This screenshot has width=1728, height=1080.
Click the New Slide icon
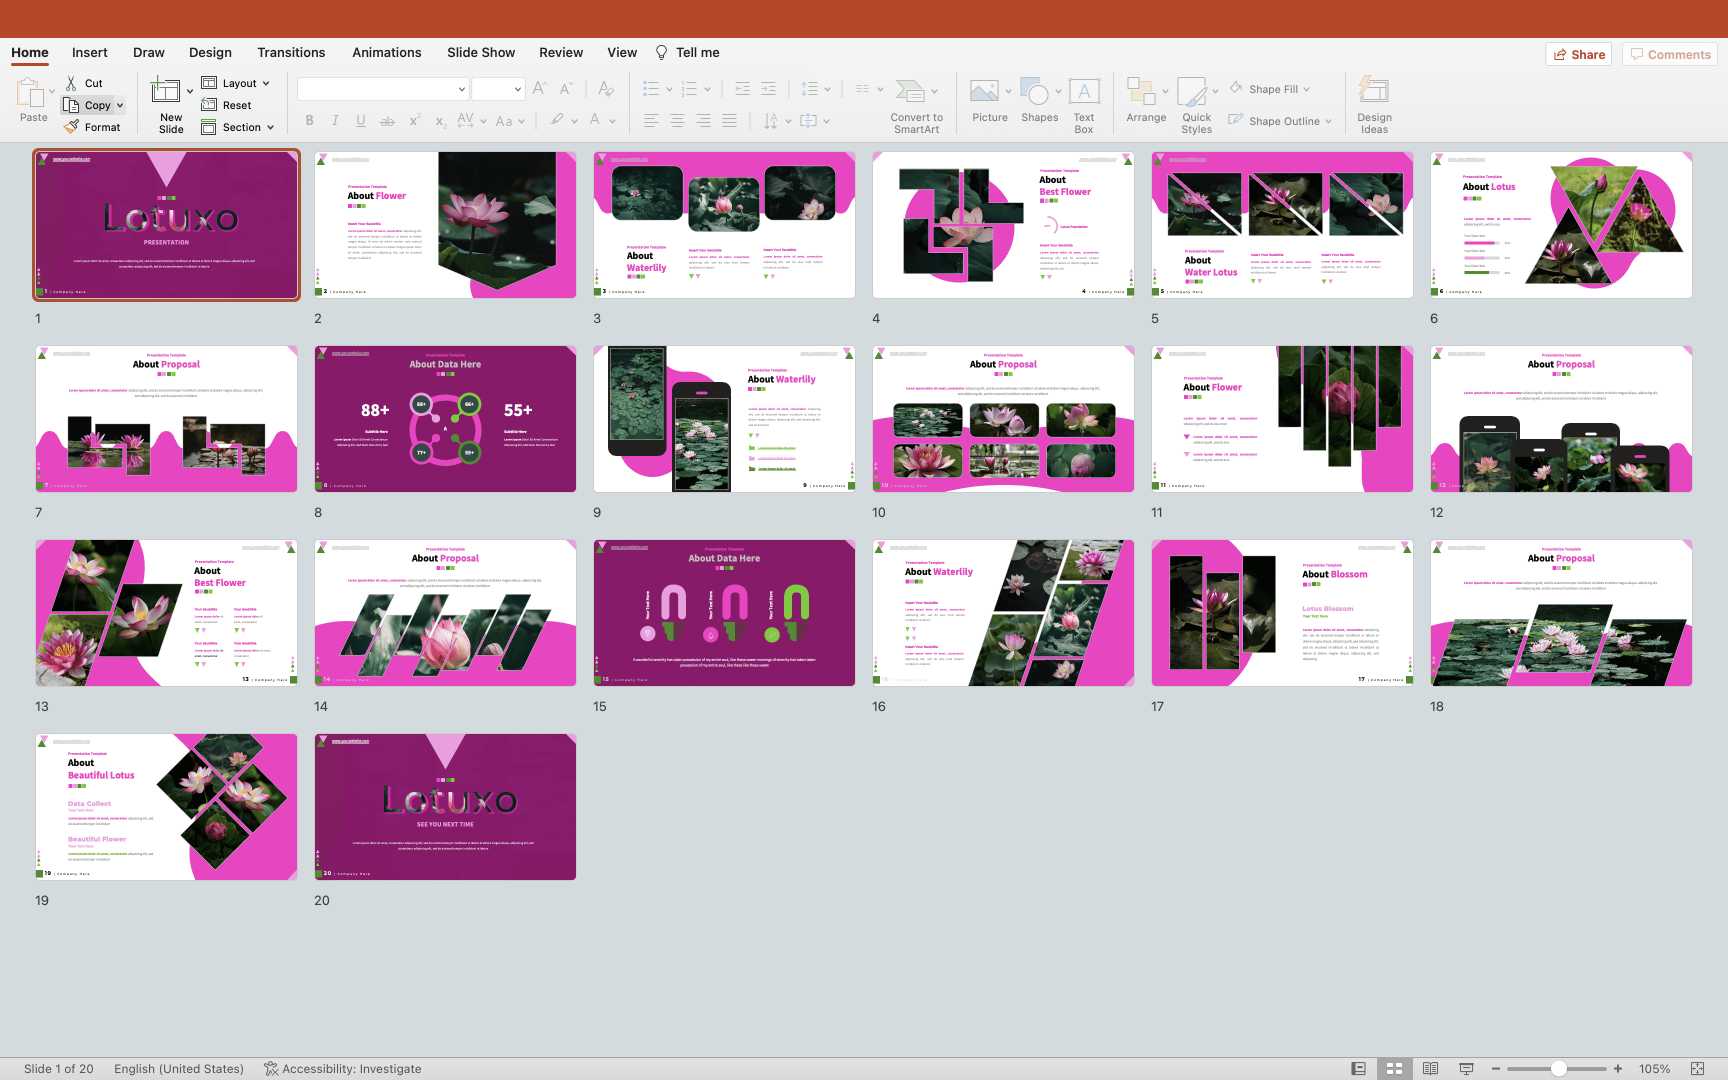click(166, 92)
